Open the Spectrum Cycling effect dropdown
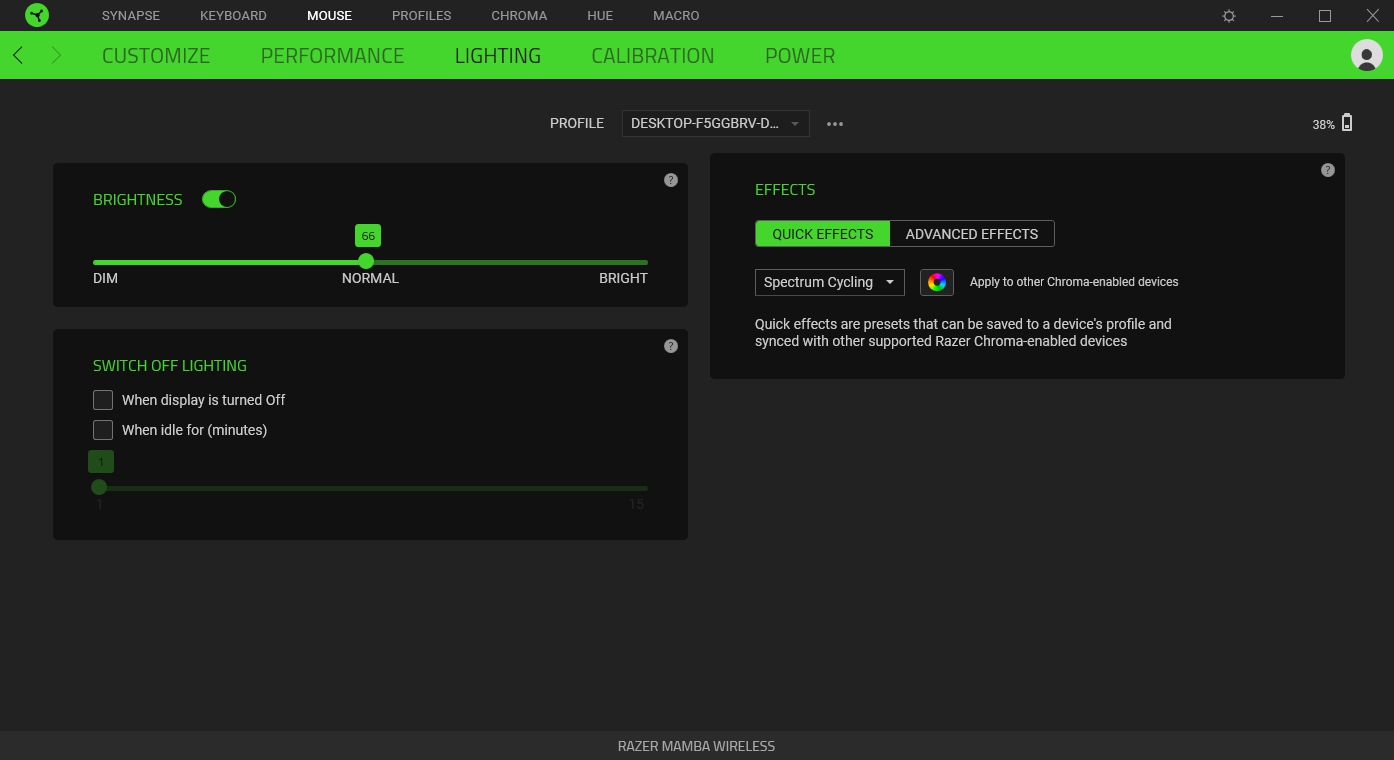 (830, 282)
